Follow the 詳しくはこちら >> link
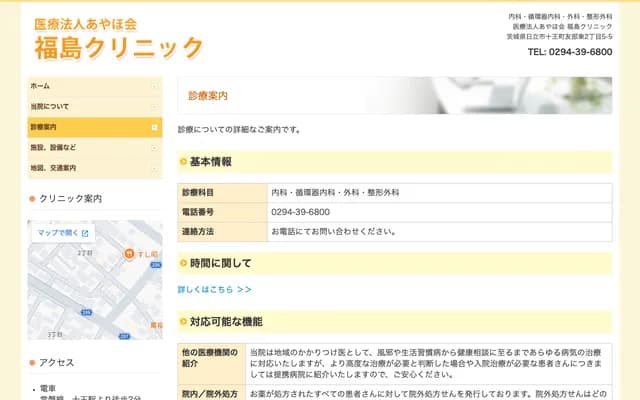Viewport: 640px width, 400px height. [x=214, y=290]
